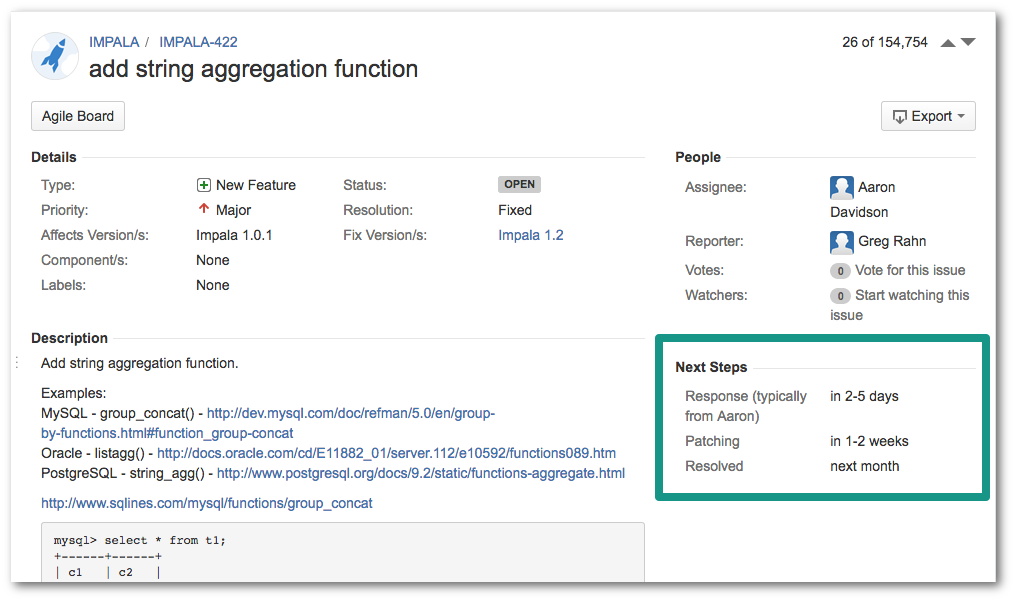Open the MySQL group_concat documentation link
1015x601 pixels.
(x=267, y=423)
